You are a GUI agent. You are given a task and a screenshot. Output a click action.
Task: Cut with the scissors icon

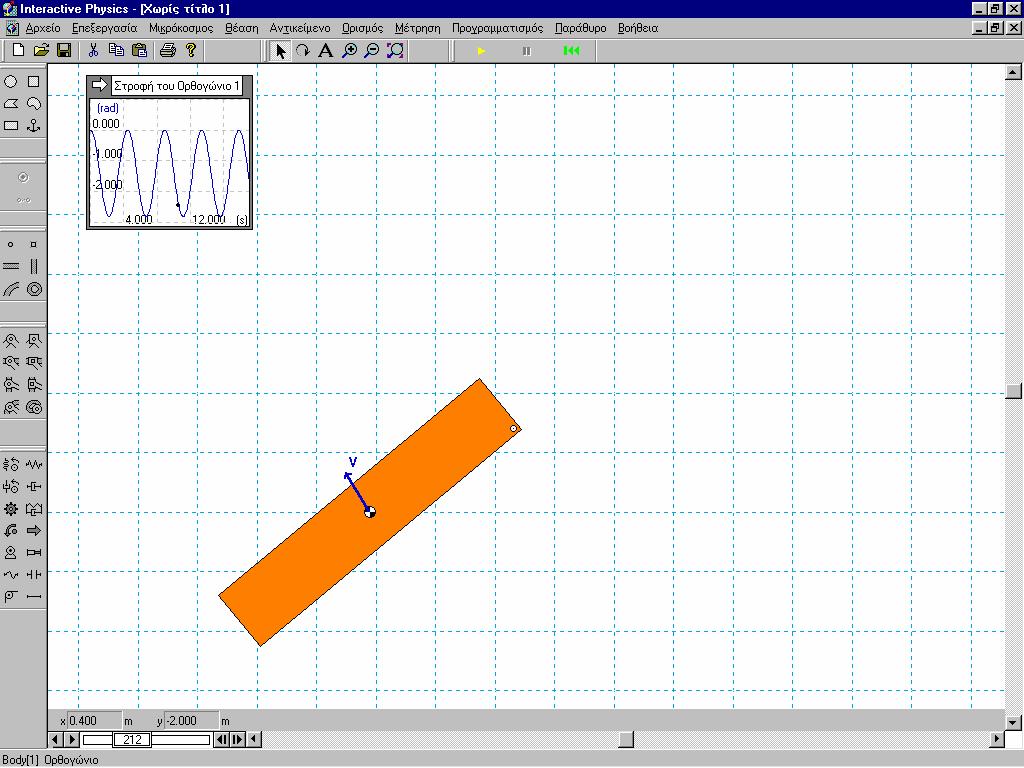pos(93,50)
